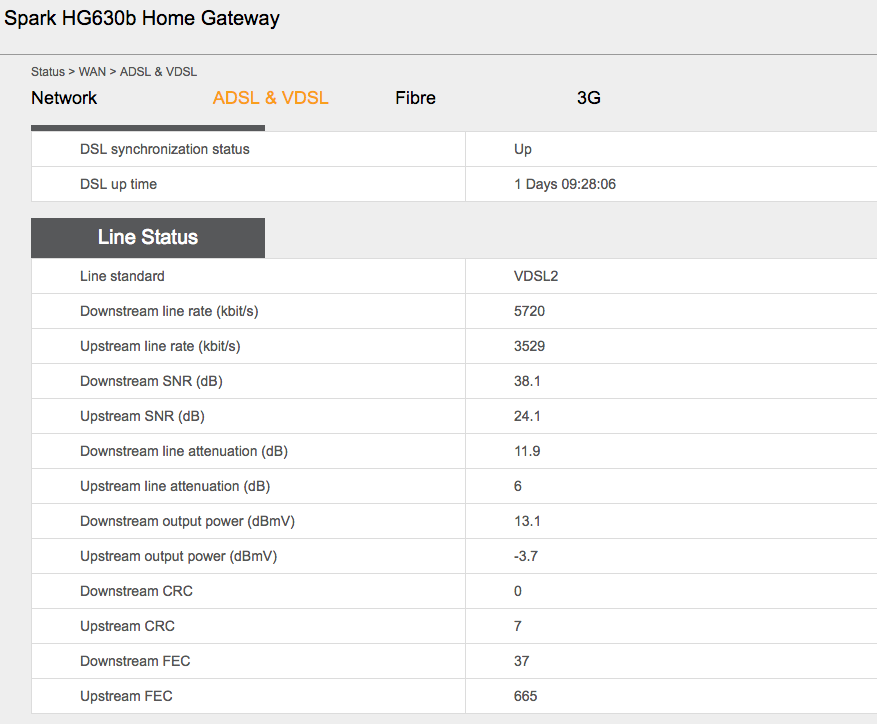Click the Line standard label

click(122, 276)
